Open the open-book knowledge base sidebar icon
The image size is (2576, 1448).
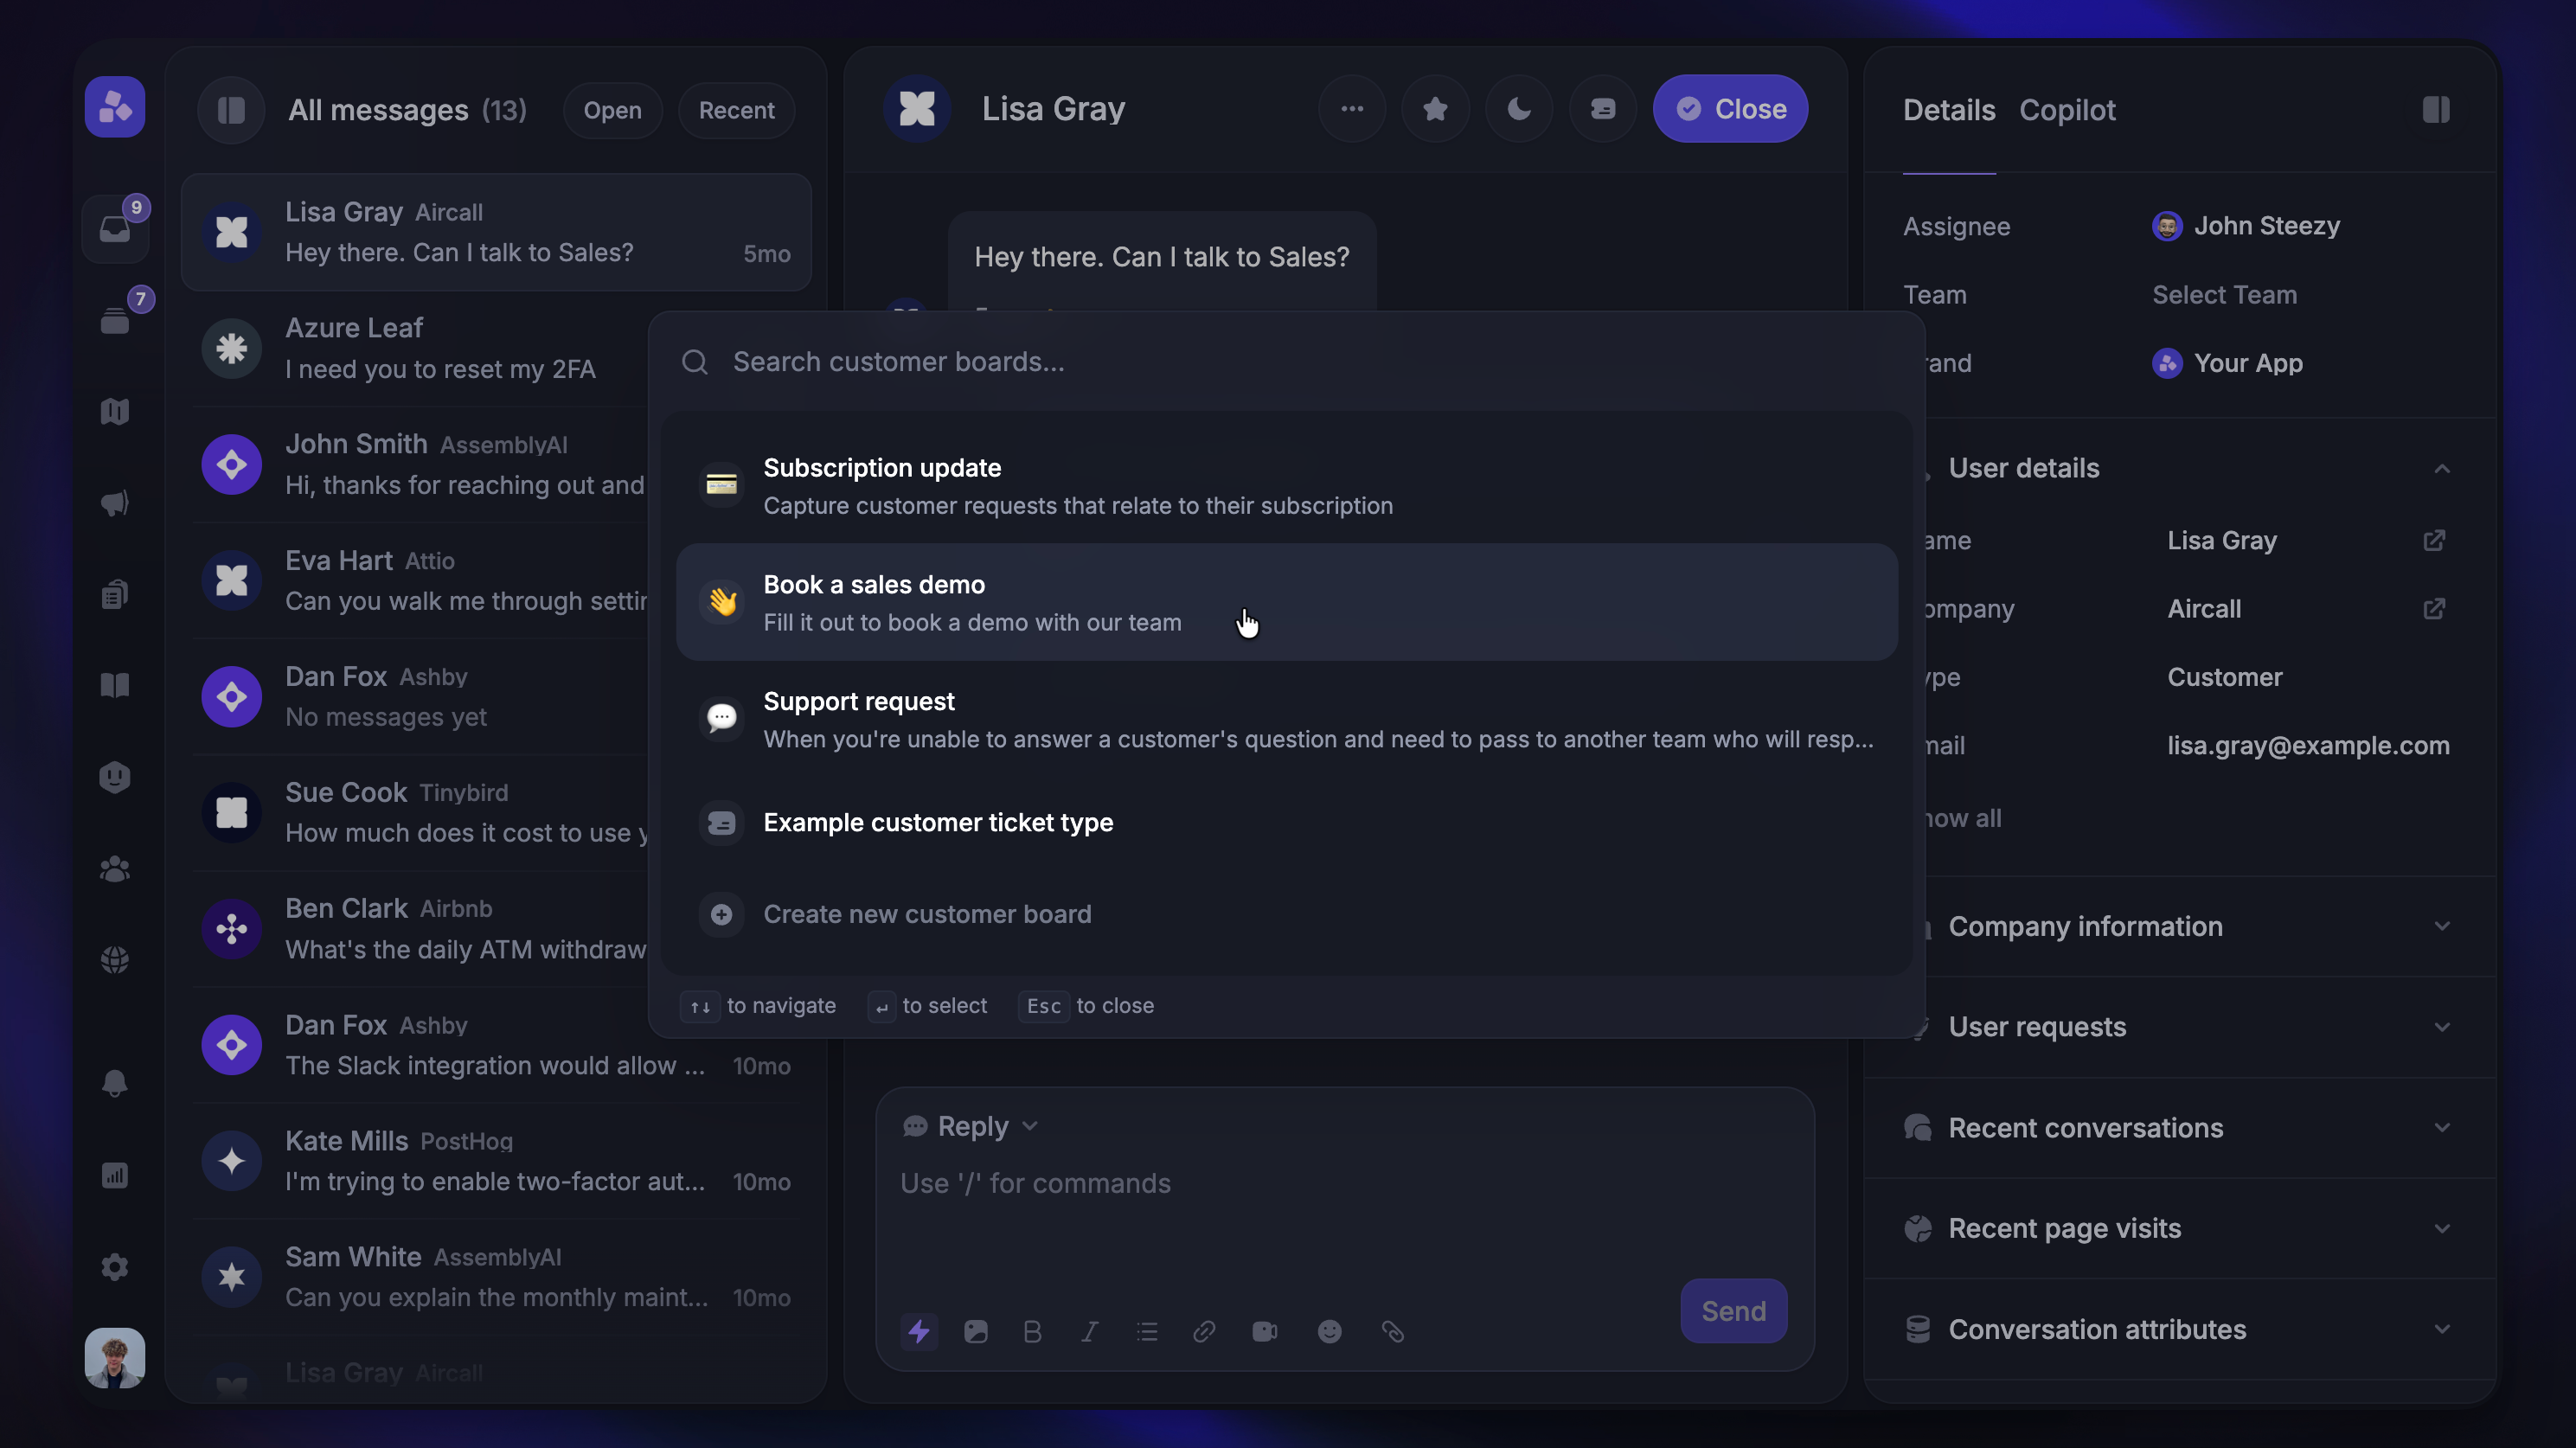point(115,686)
